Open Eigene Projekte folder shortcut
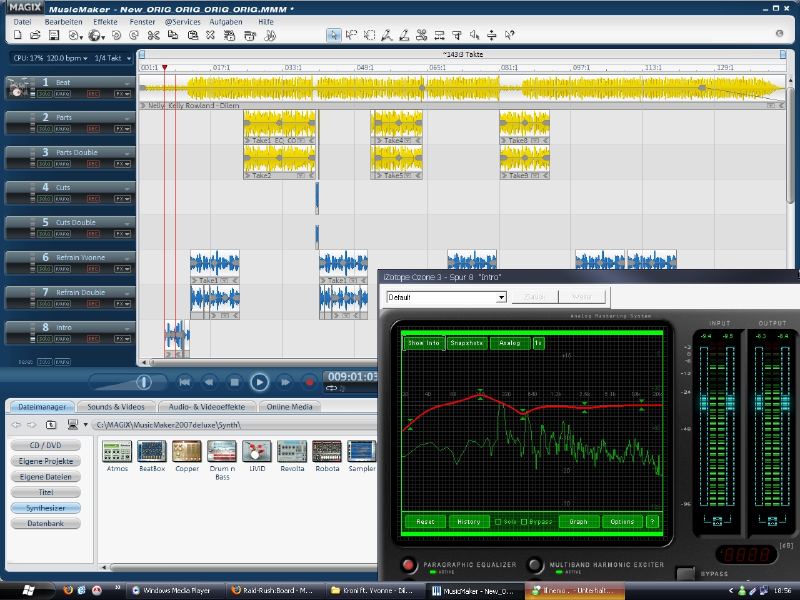Image resolution: width=800 pixels, height=600 pixels. [x=45, y=461]
